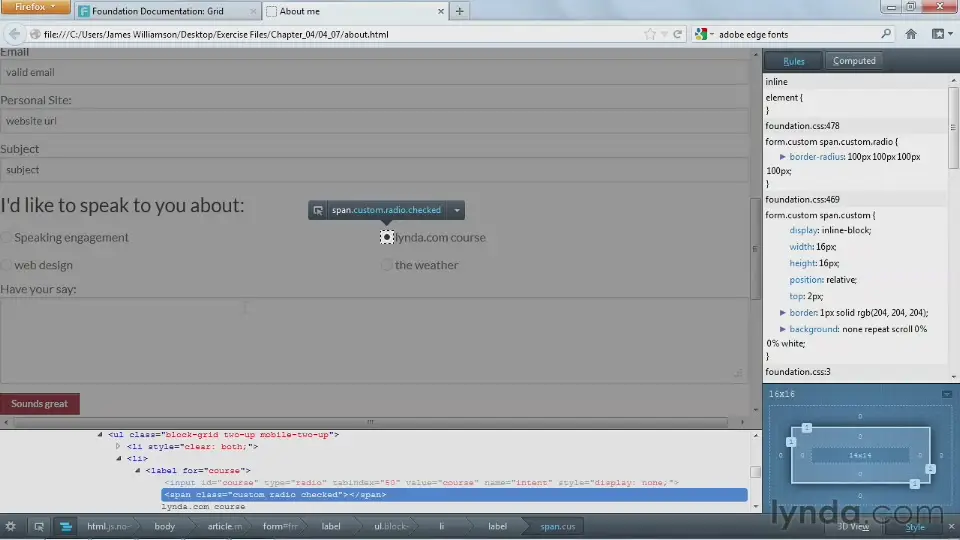Open the bookmark star dropdown arrow
The width and height of the screenshot is (960, 540).
pos(664,34)
